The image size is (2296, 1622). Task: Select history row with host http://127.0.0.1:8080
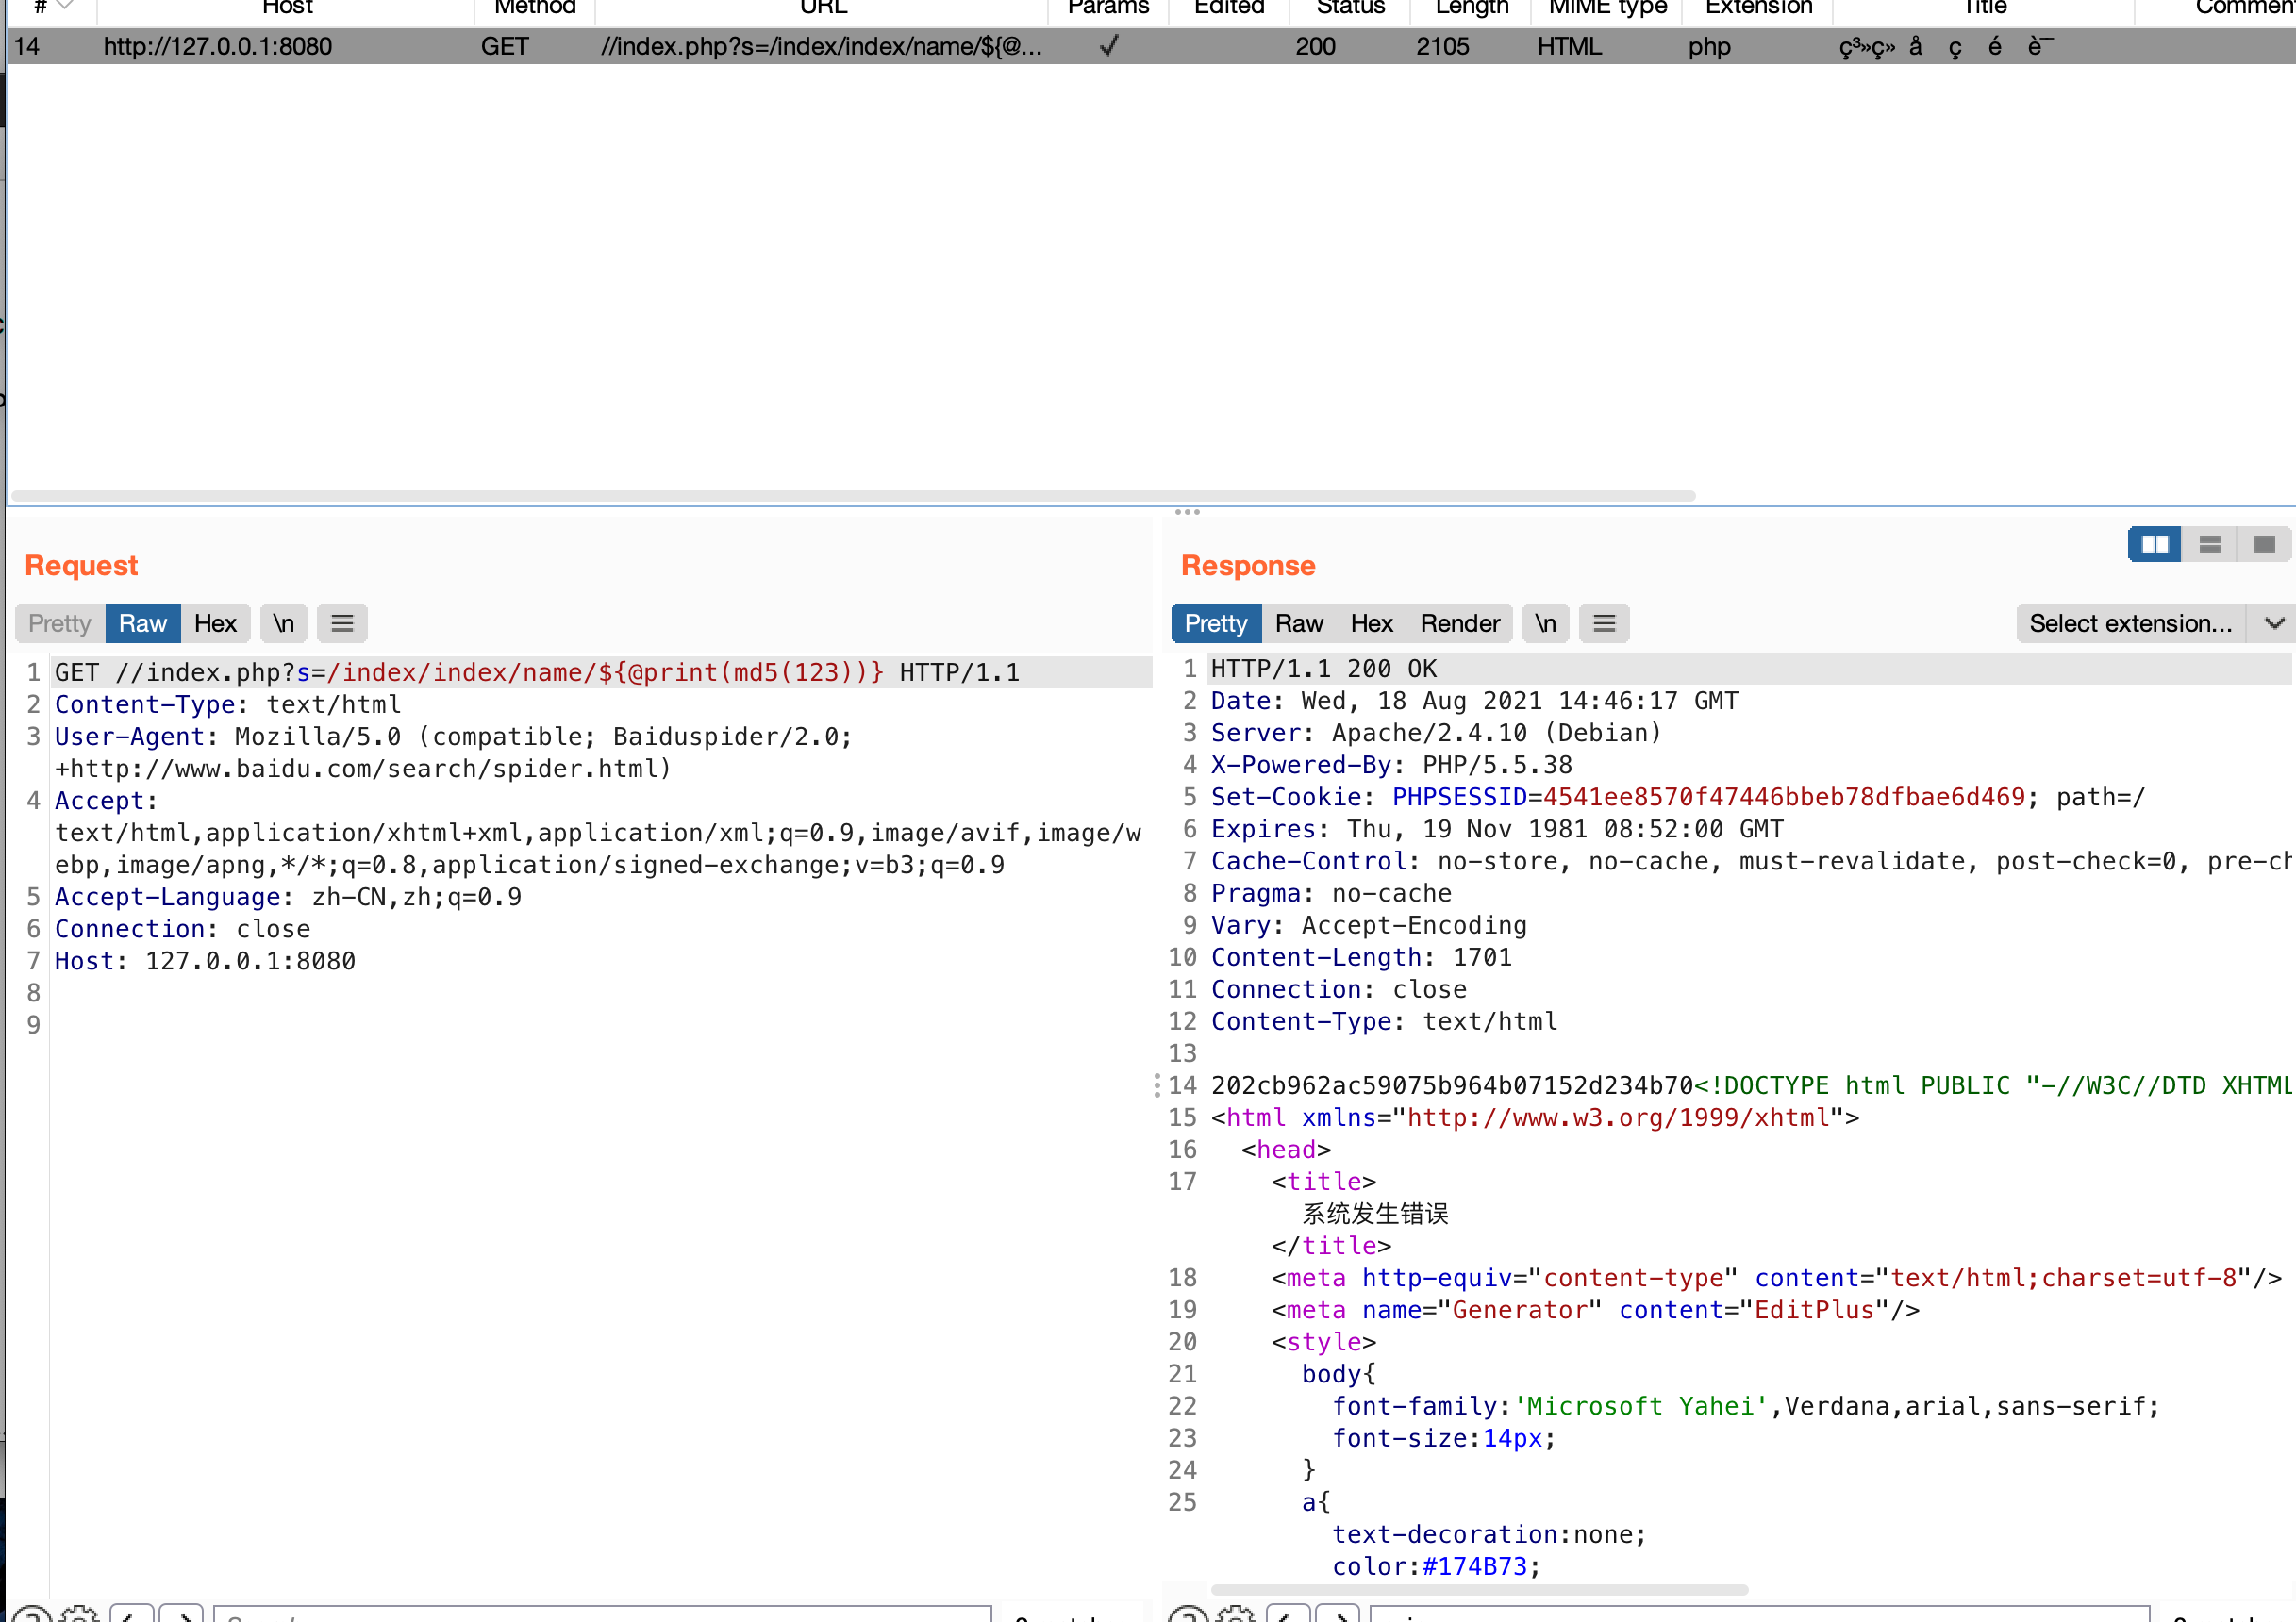click(1150, 46)
